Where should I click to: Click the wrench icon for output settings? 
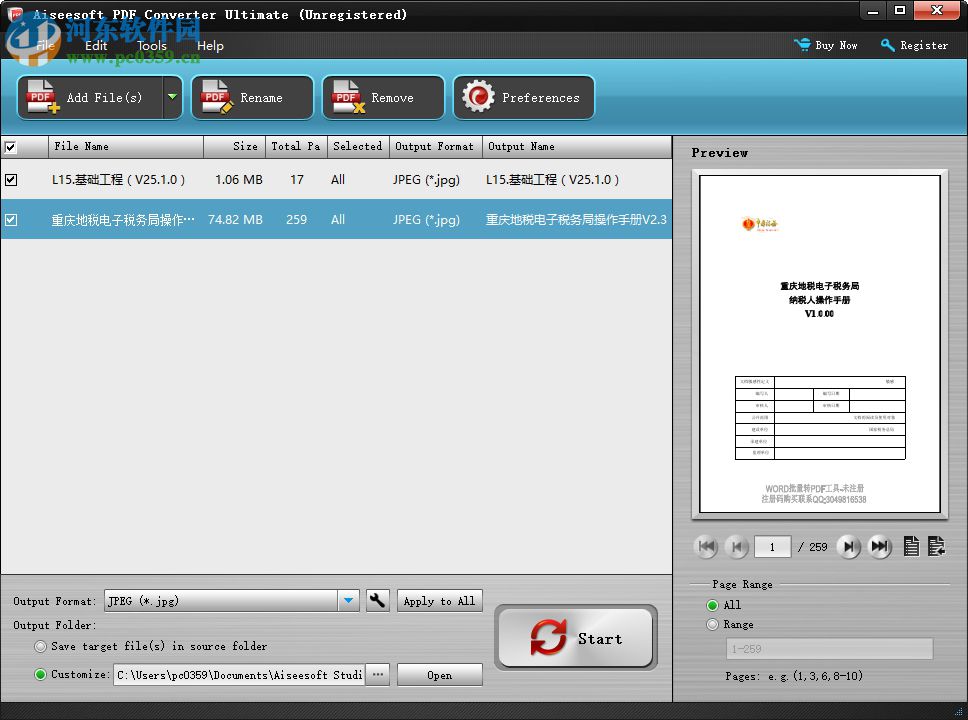pyautogui.click(x=378, y=600)
